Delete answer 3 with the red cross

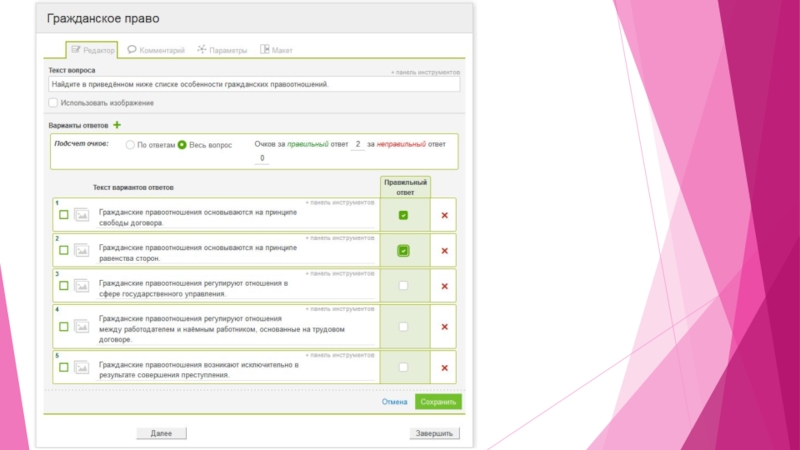pos(444,286)
